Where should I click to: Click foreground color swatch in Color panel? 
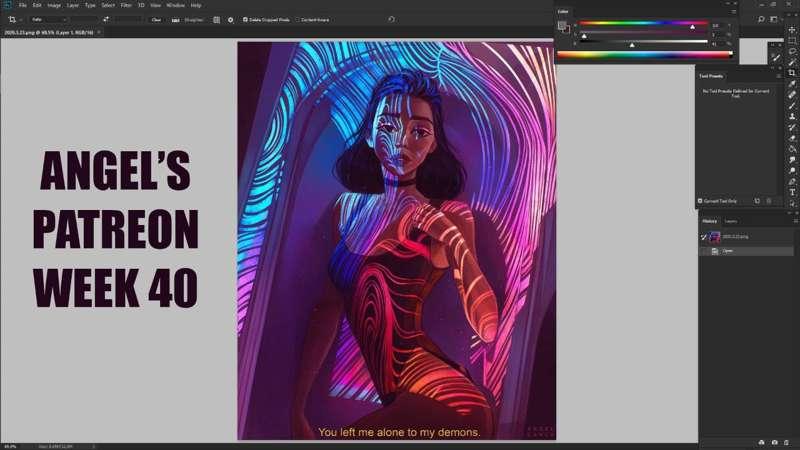click(562, 25)
